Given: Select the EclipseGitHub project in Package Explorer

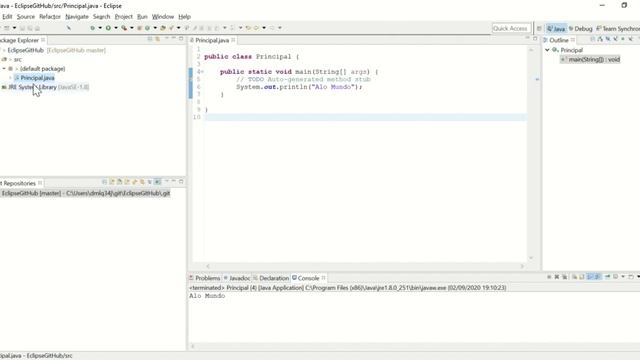Looking at the screenshot, I should [25, 50].
